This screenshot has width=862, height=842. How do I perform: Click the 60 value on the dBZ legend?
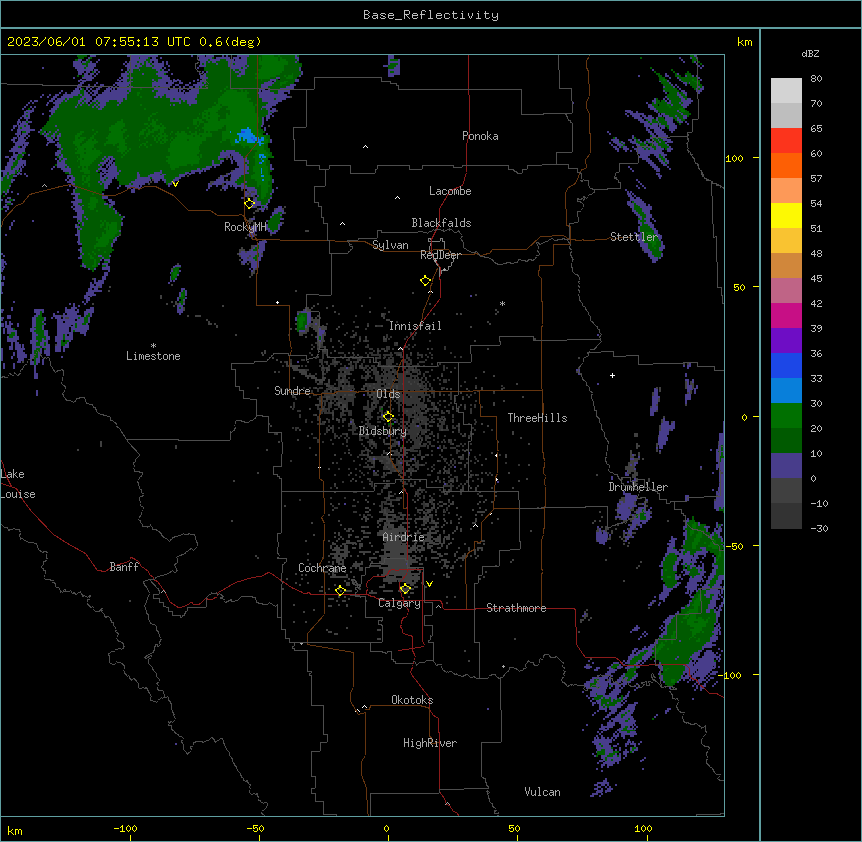[x=816, y=153]
